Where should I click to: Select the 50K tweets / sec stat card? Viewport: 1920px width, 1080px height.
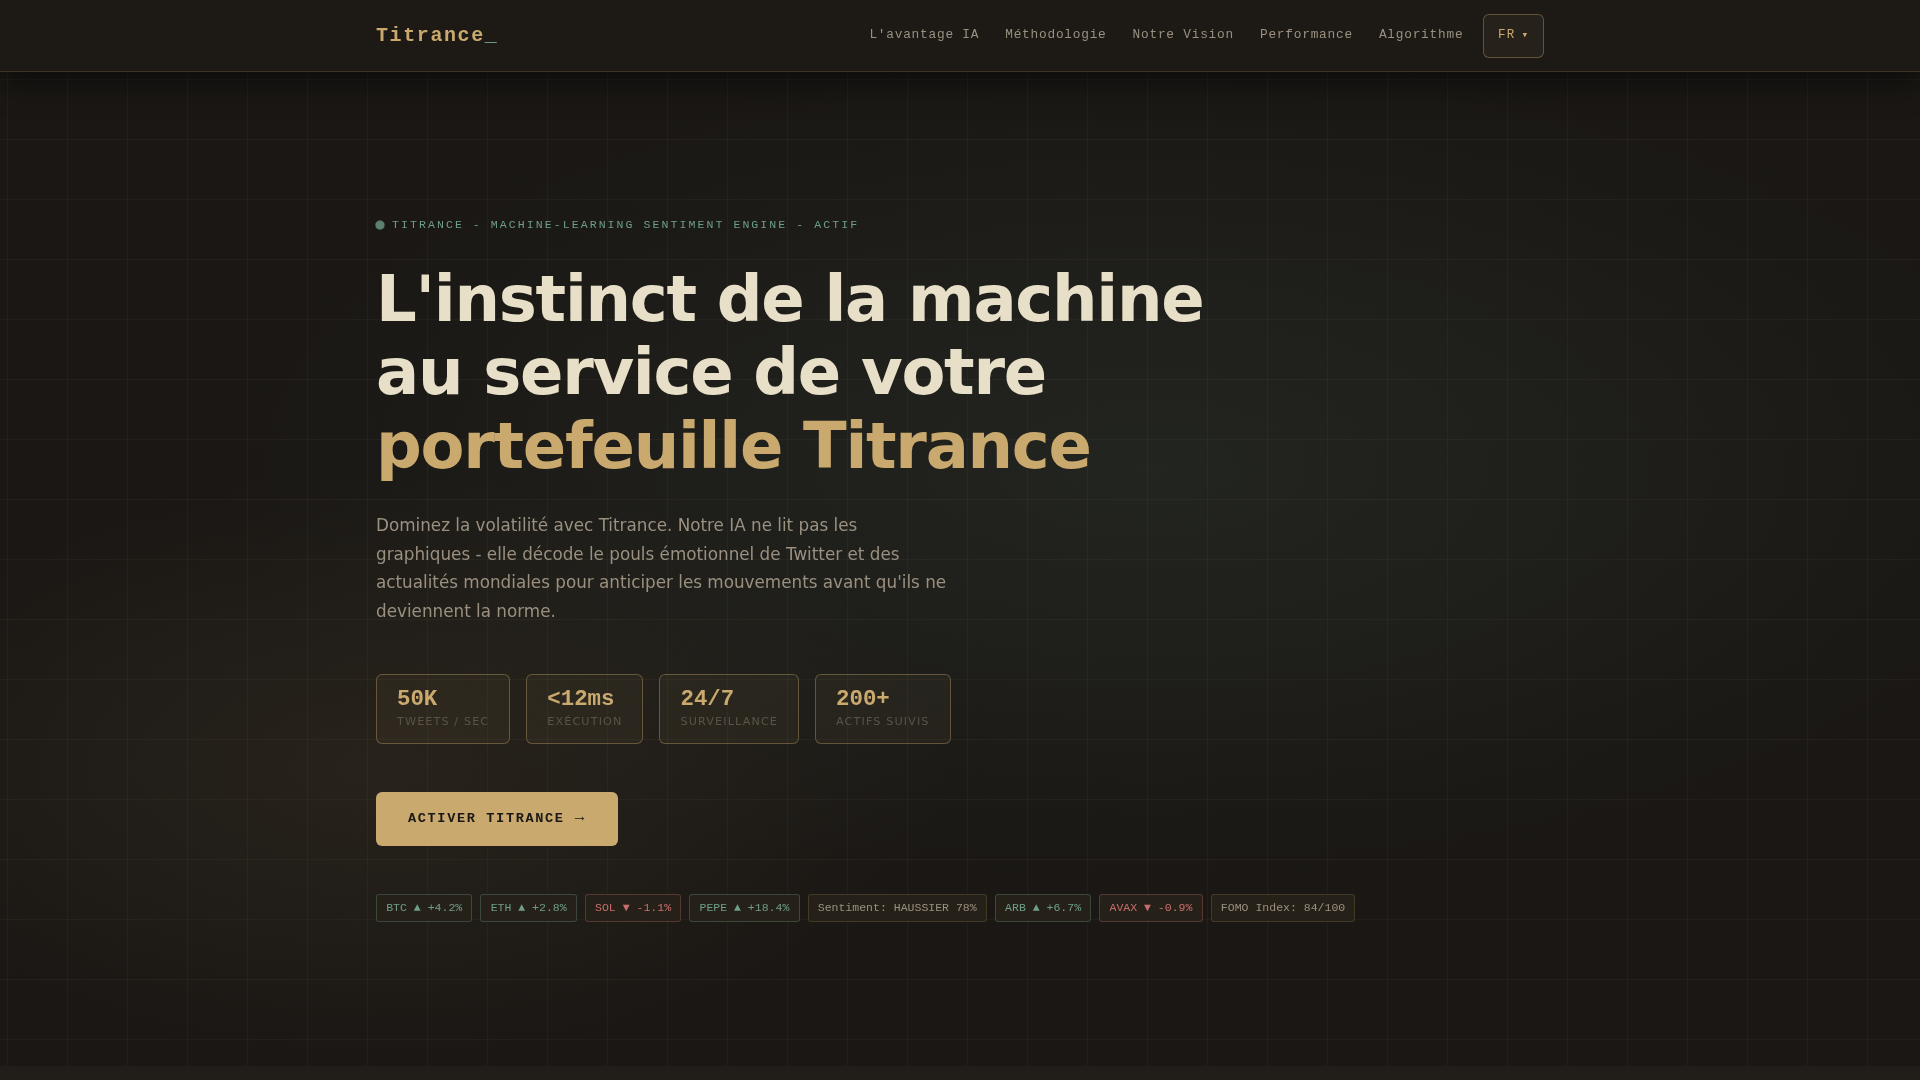point(443,709)
